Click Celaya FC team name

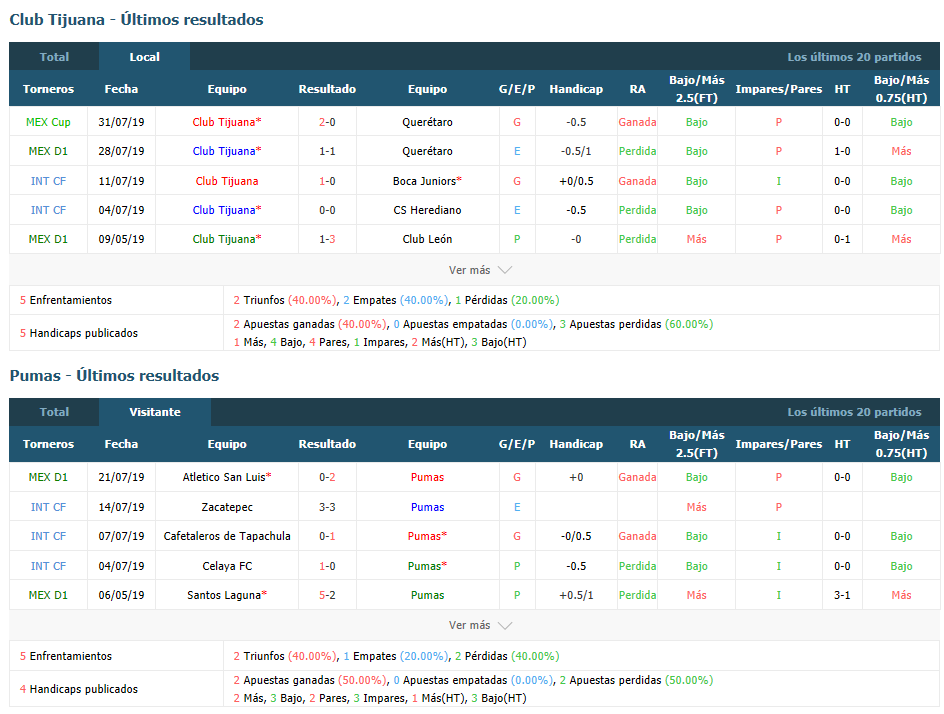coord(227,566)
